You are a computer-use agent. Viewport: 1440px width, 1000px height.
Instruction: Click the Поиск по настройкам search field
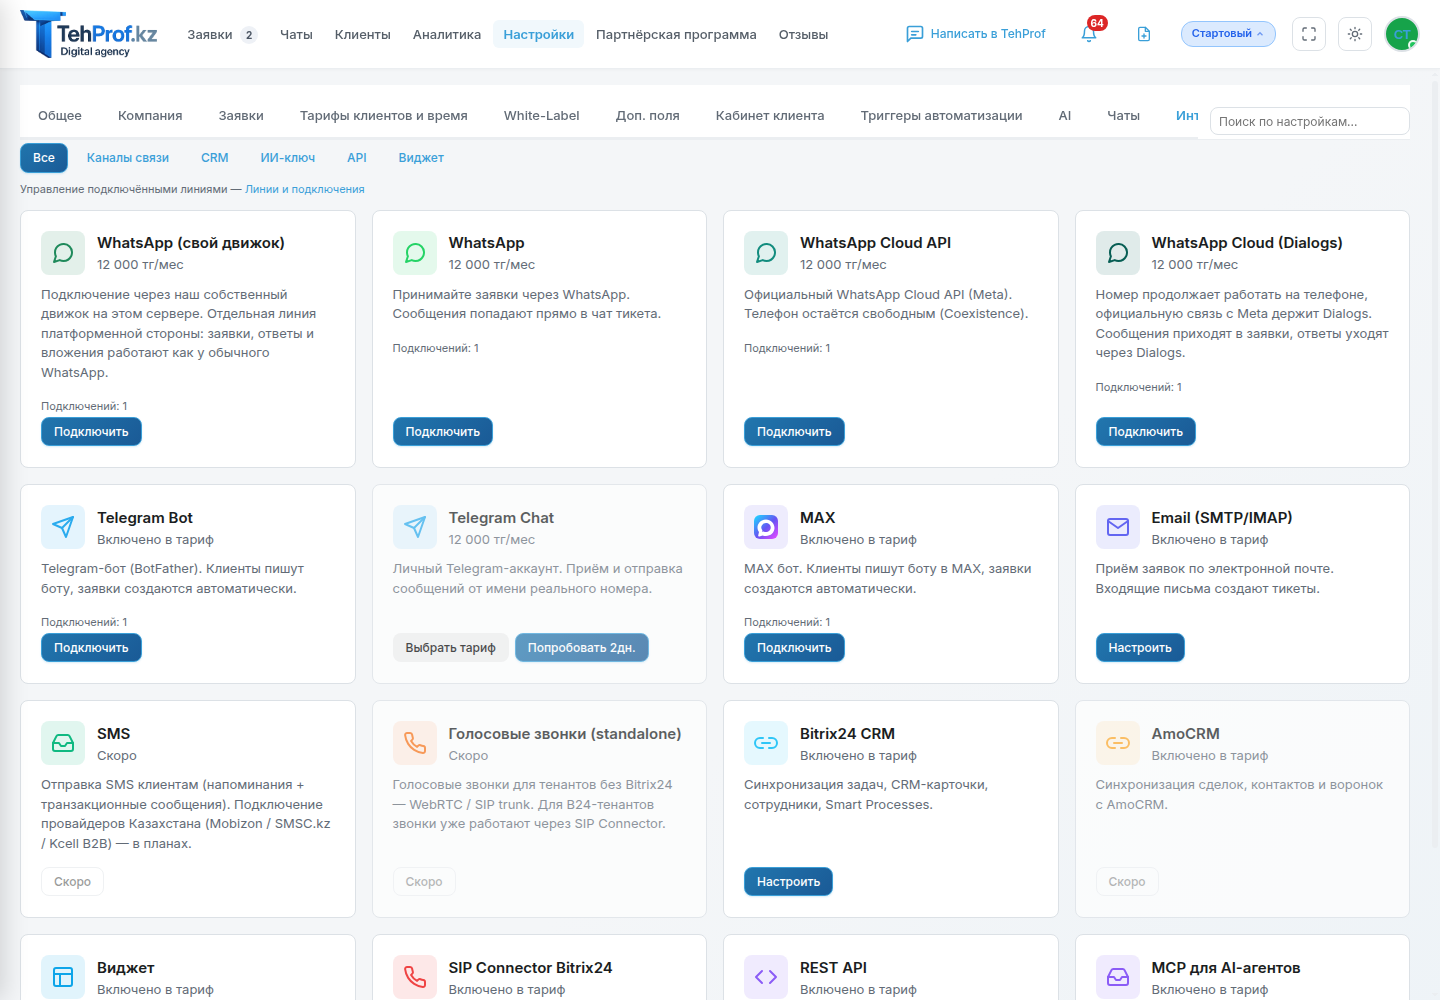[x=1310, y=121]
